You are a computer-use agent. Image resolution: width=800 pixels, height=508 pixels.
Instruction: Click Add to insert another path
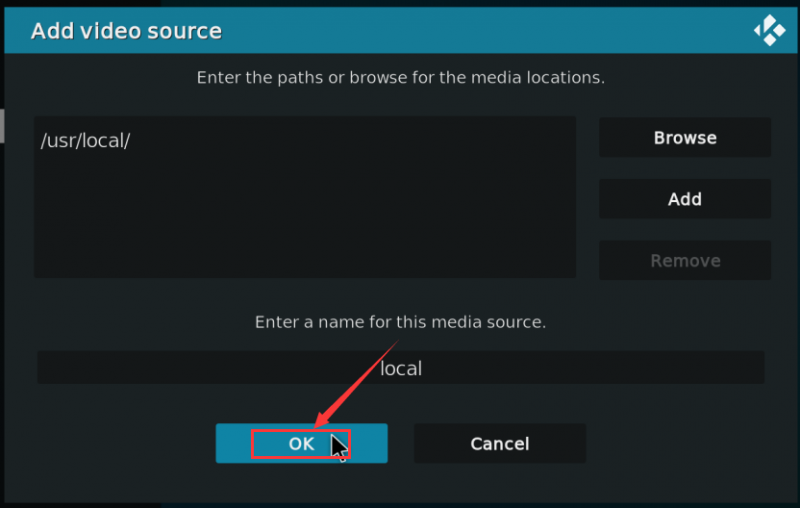tap(685, 199)
